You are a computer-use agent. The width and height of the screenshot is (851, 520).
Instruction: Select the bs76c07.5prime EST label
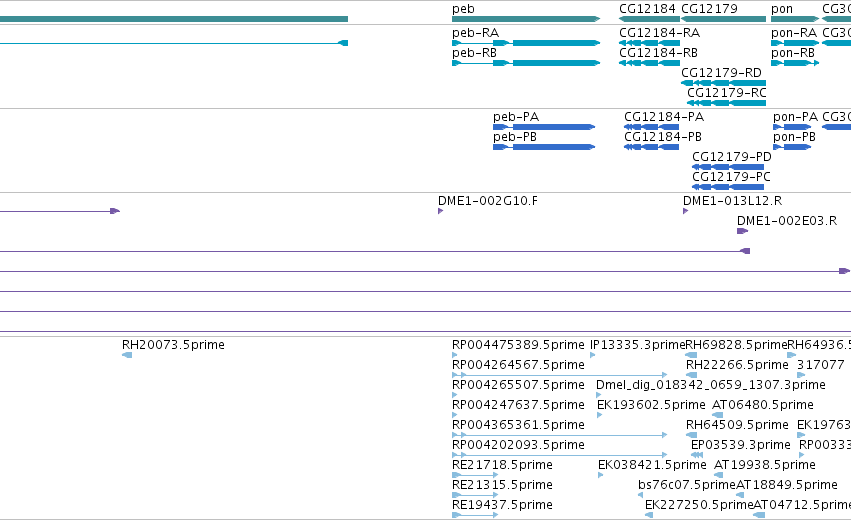coord(687,485)
